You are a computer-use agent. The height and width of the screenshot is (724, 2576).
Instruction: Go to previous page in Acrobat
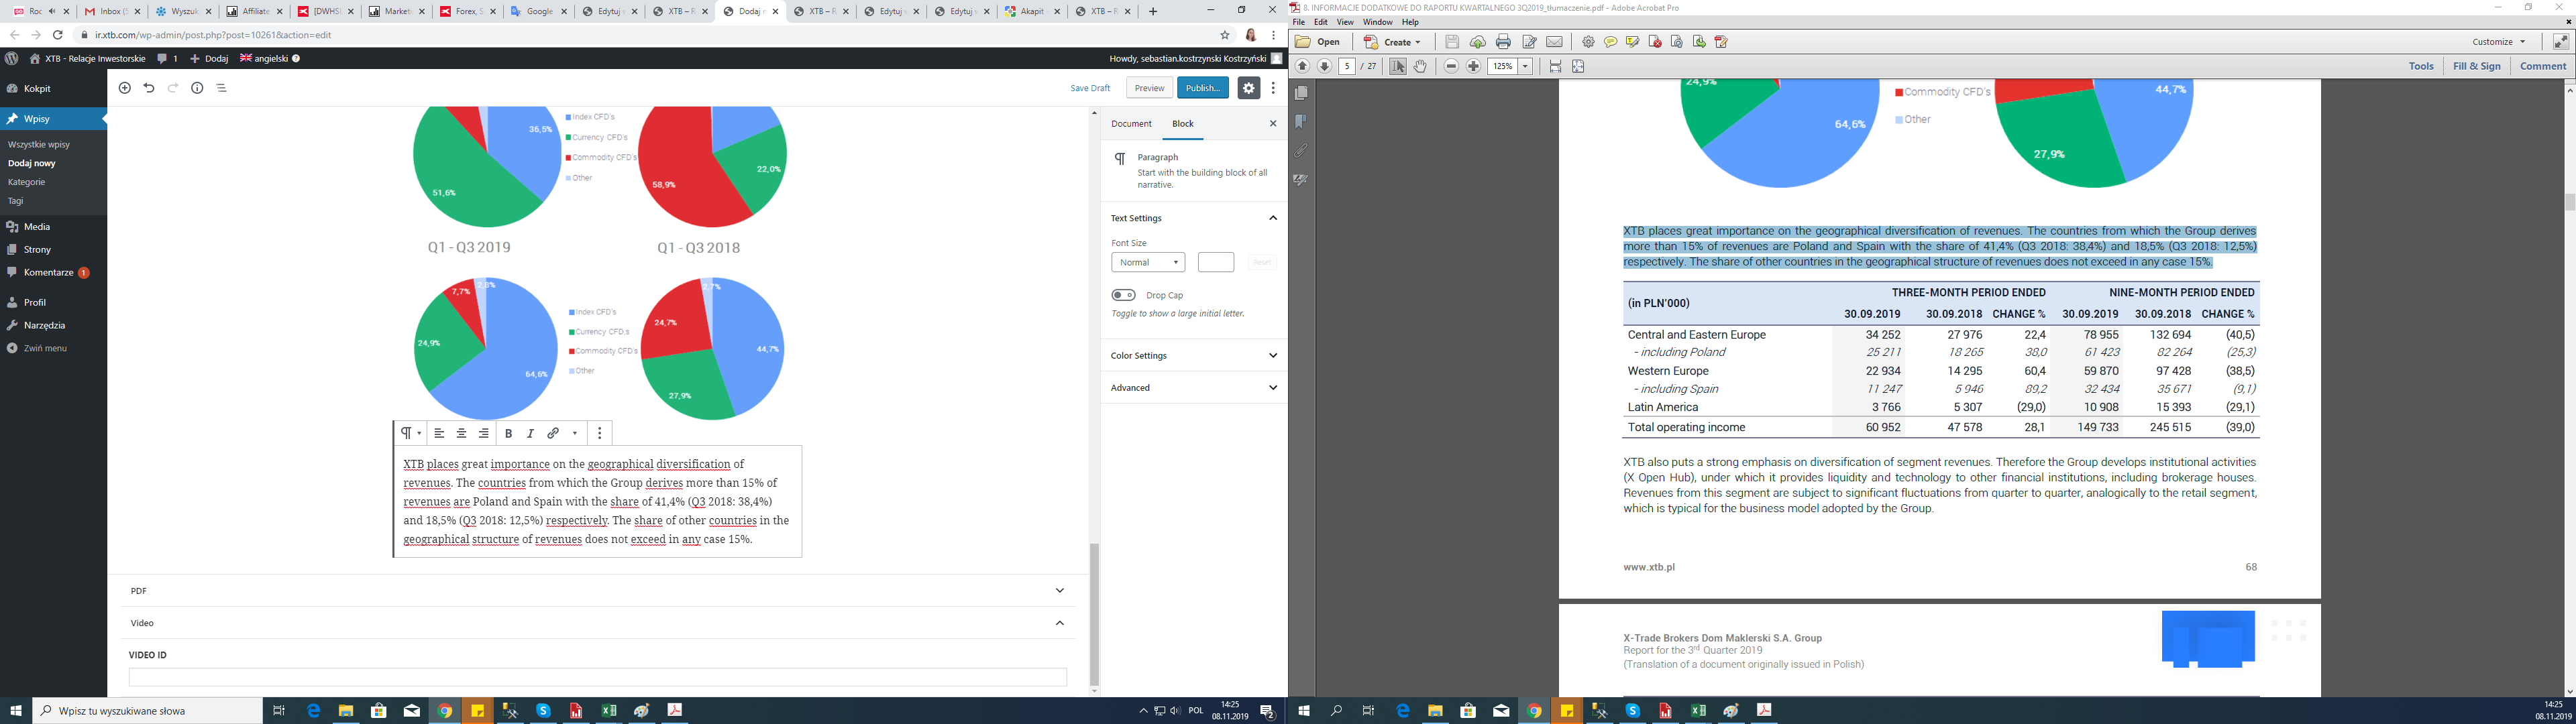point(1302,66)
